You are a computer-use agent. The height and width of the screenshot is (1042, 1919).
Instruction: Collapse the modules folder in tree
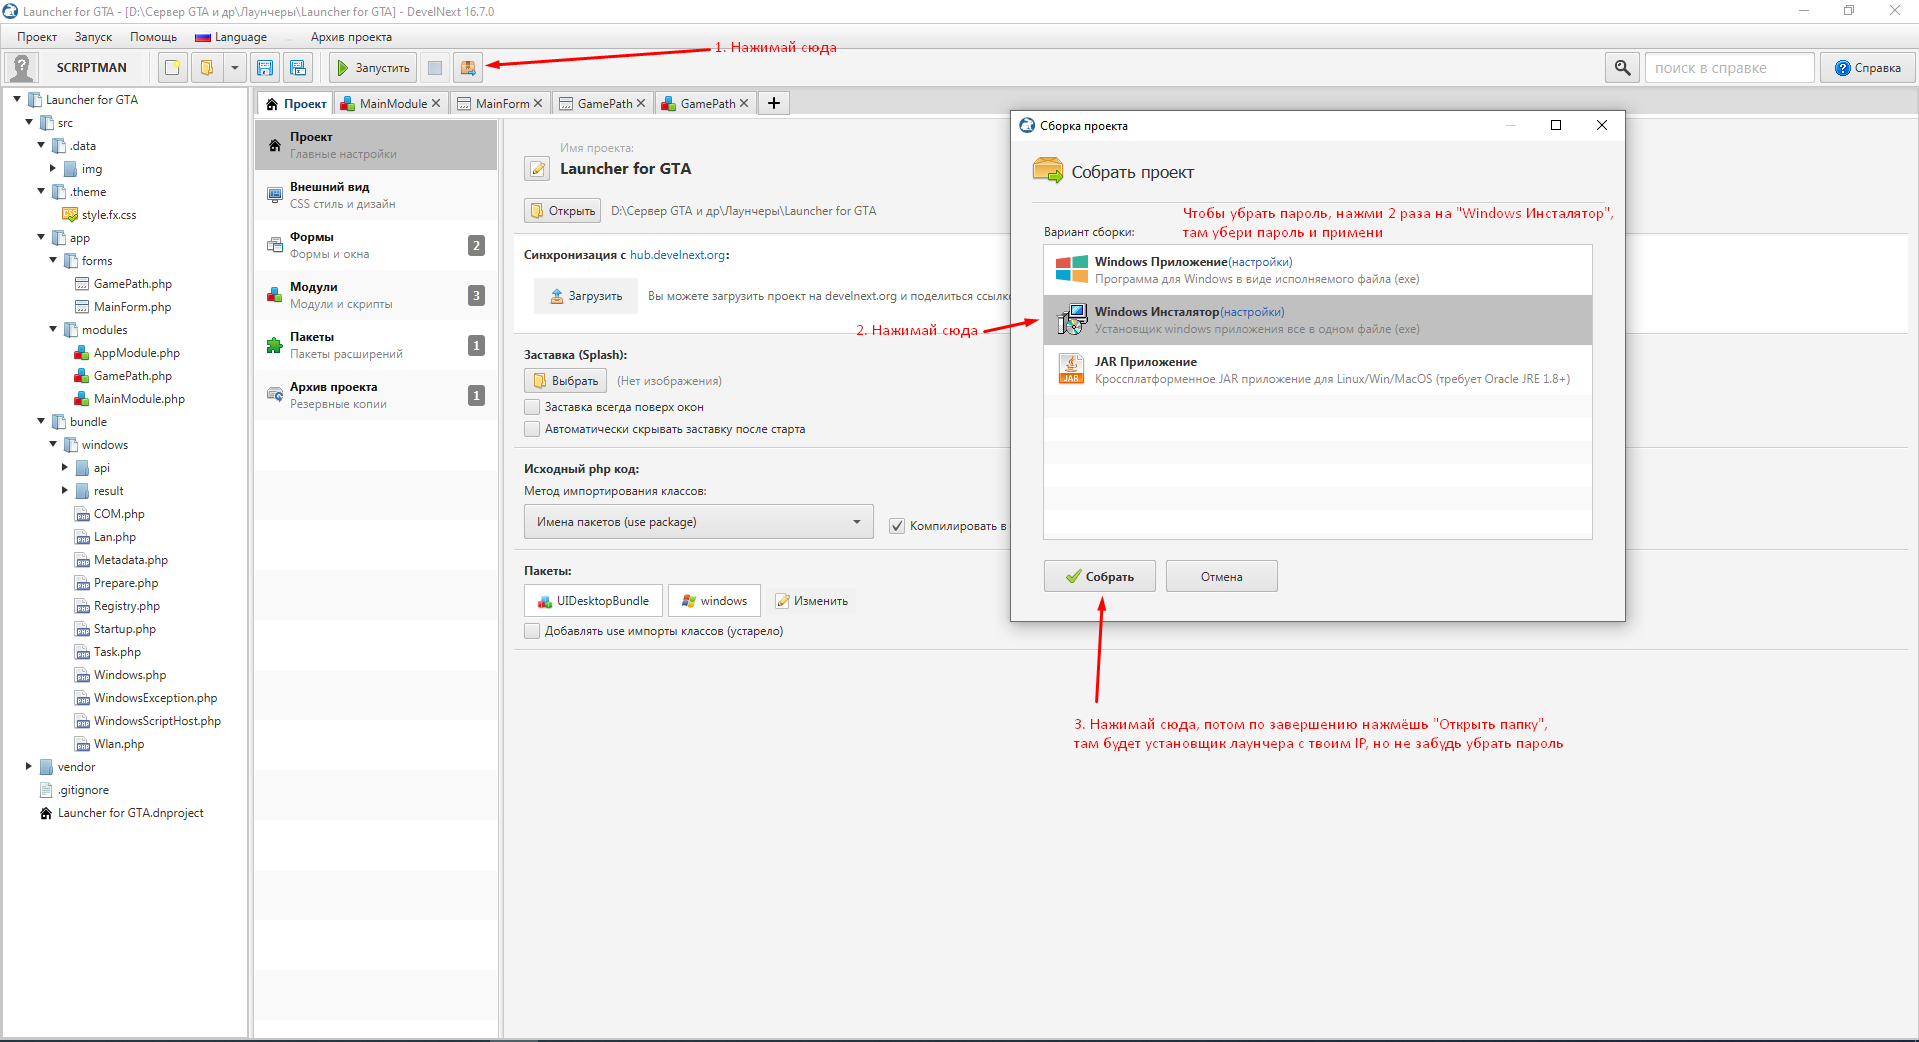pyautogui.click(x=53, y=329)
